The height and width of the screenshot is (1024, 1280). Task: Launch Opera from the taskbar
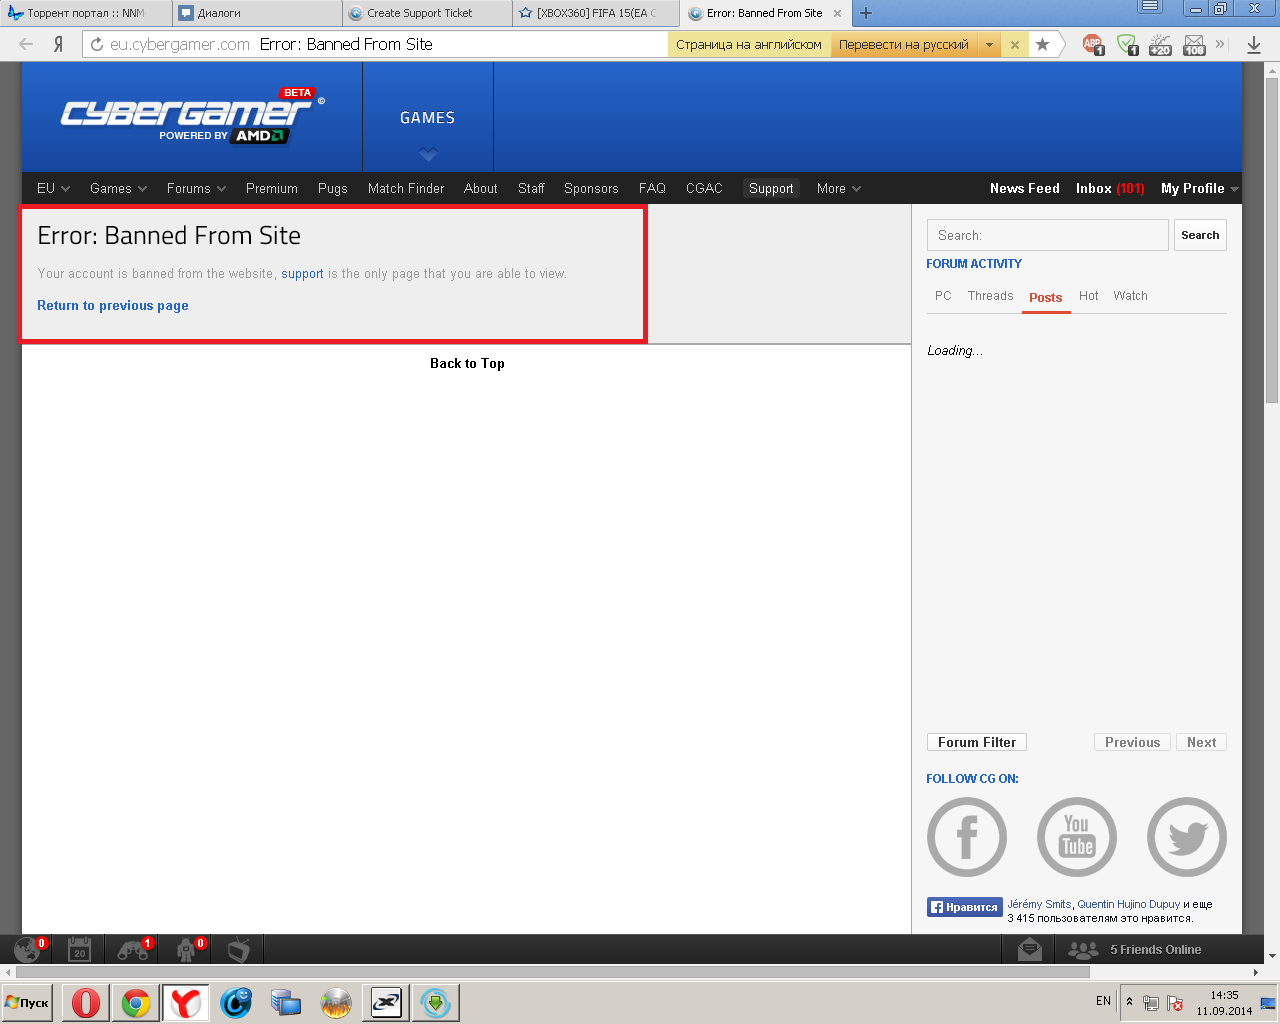[x=86, y=1002]
